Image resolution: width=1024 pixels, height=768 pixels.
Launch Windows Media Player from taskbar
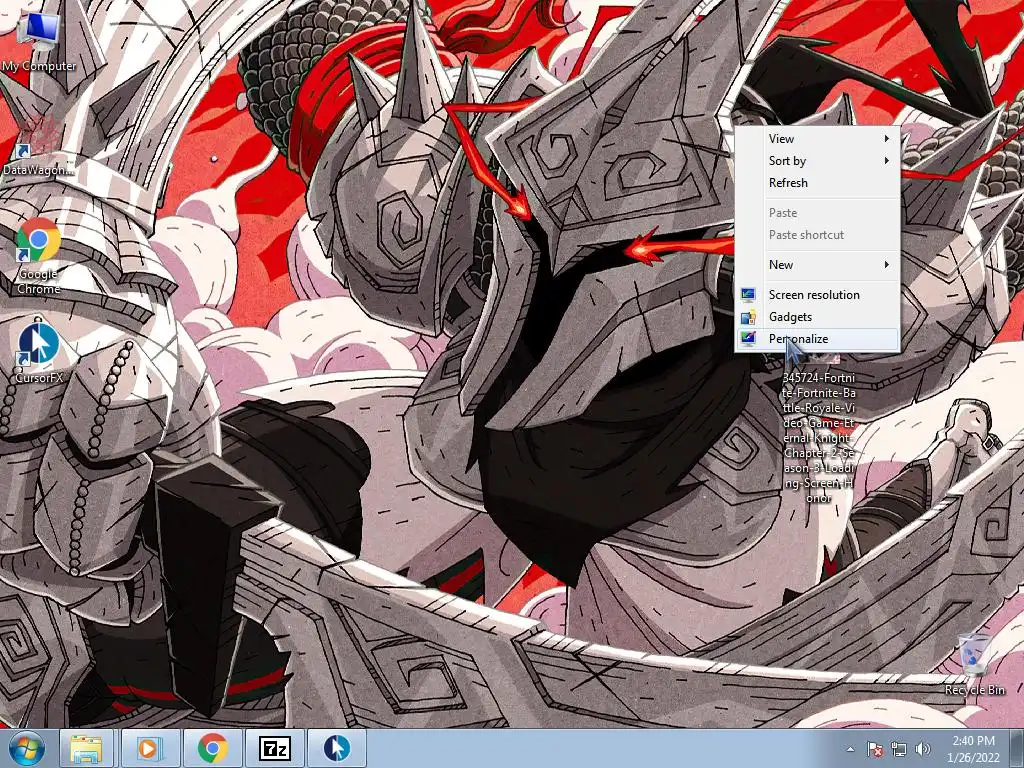pyautogui.click(x=150, y=748)
